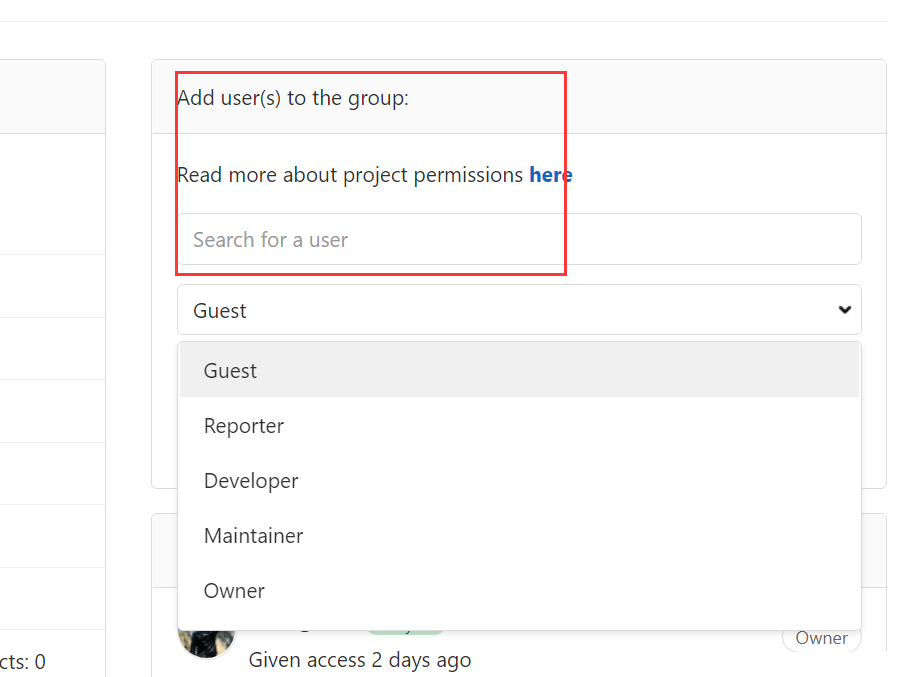910x677 pixels.
Task: Click the left panel's top header section
Action: pyautogui.click(x=52, y=96)
